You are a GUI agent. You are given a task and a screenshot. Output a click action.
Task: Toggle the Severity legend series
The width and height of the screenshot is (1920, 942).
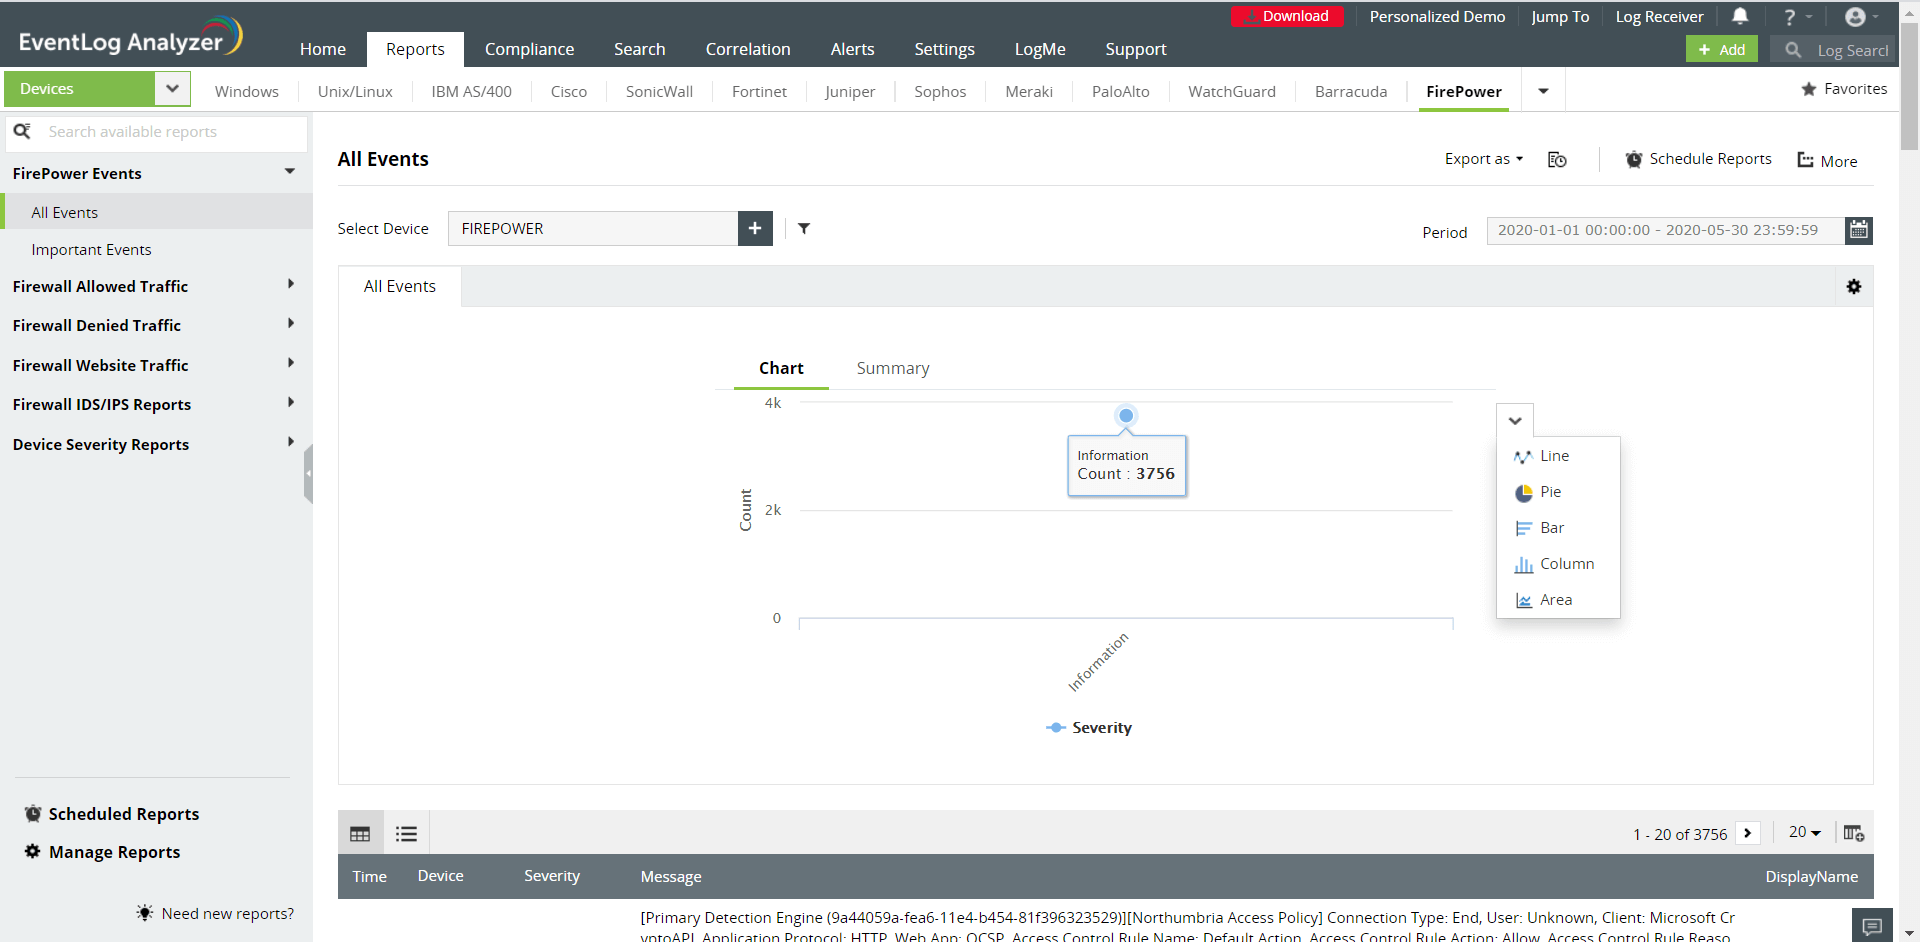pyautogui.click(x=1089, y=728)
